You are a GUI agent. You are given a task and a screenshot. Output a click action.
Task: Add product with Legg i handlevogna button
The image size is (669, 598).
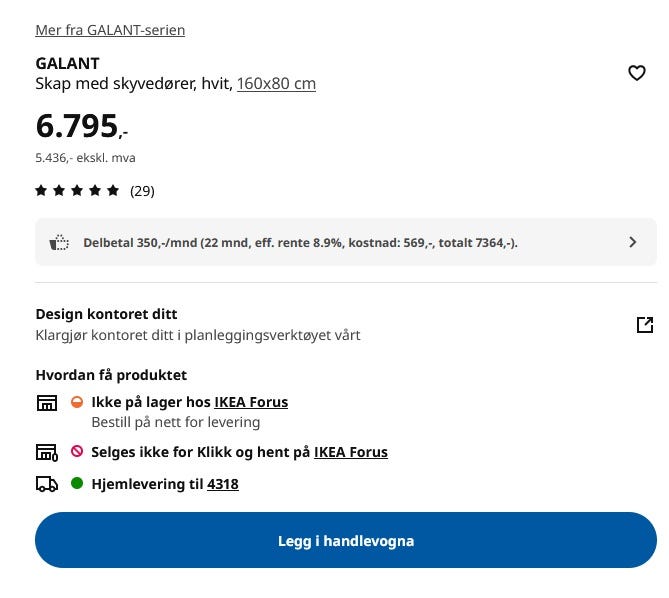click(346, 540)
